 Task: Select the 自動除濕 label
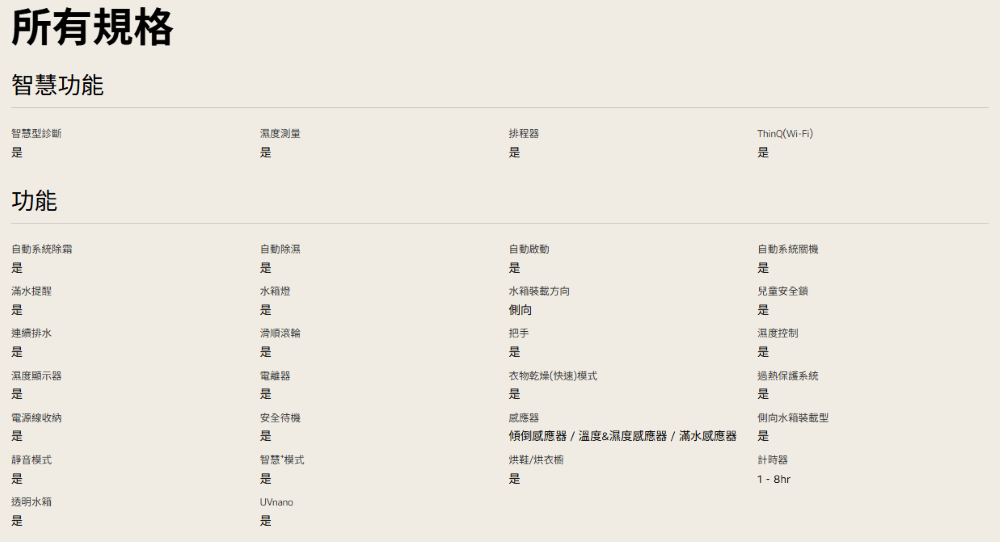[280, 249]
